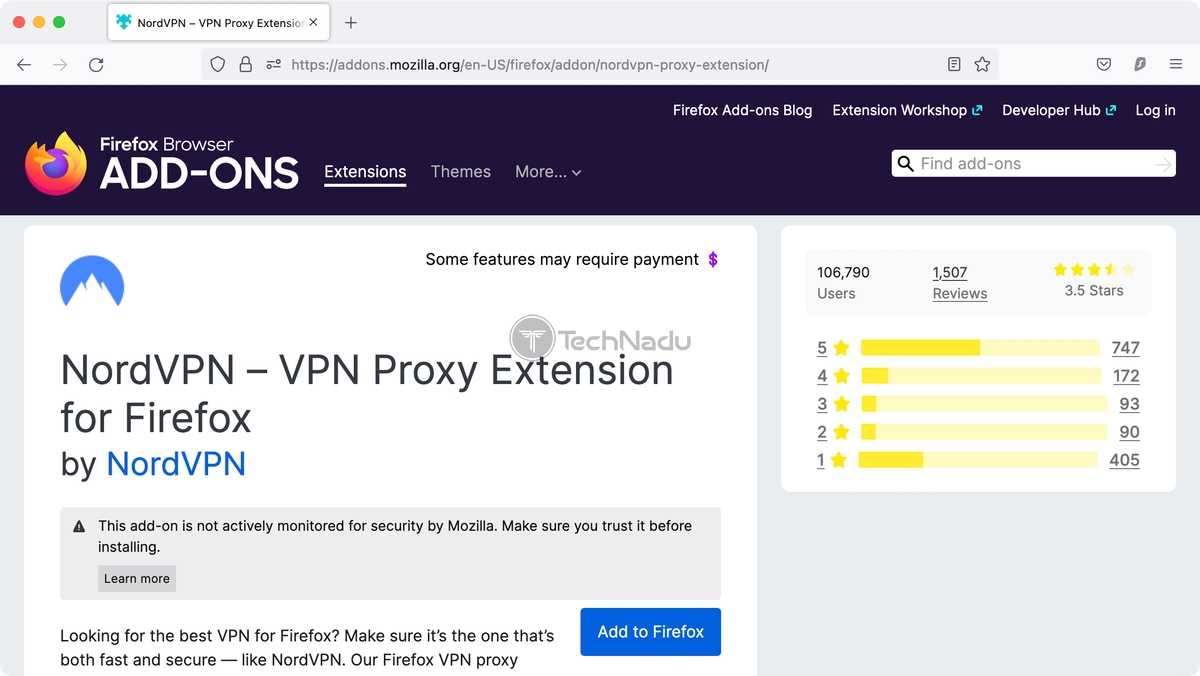Screen dimensions: 1200x676
Task: Click the padlock site security icon
Action: pyautogui.click(x=245, y=64)
